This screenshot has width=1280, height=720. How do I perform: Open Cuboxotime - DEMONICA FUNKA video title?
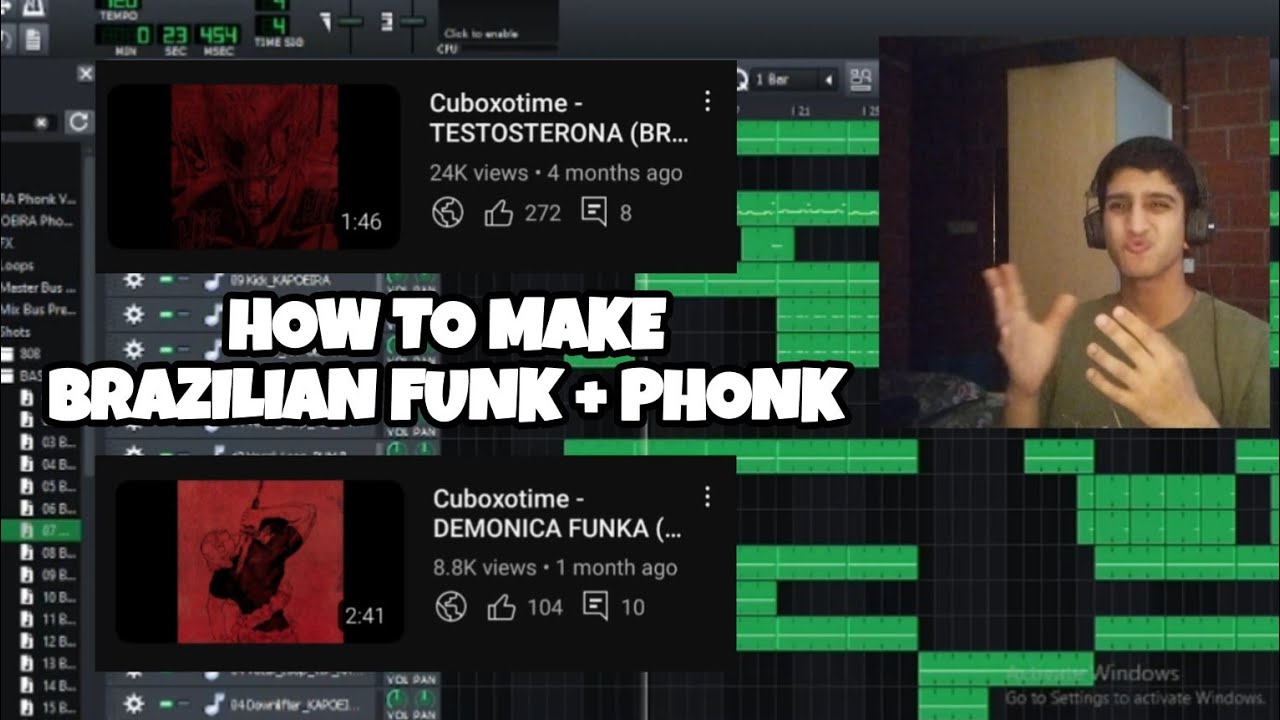tap(558, 514)
